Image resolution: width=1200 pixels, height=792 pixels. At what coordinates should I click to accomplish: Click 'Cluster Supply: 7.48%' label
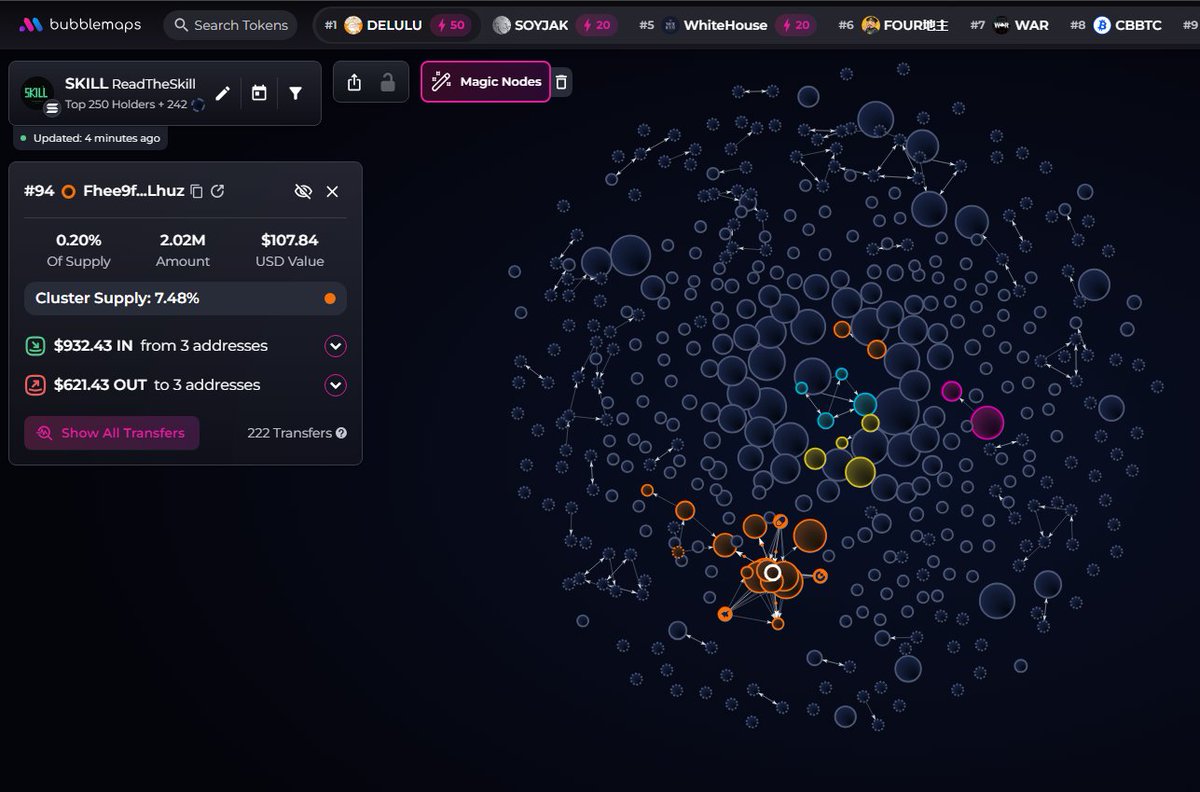tap(117, 298)
